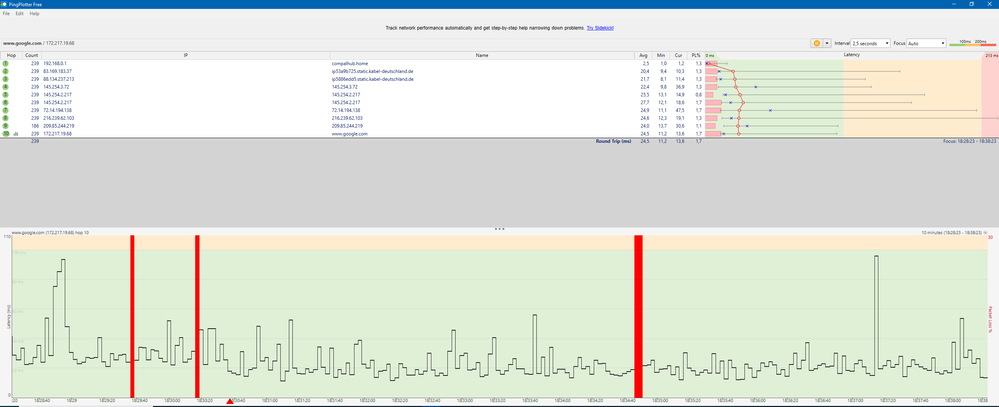
Task: Pause the trace with the orange button
Action: click(x=816, y=43)
